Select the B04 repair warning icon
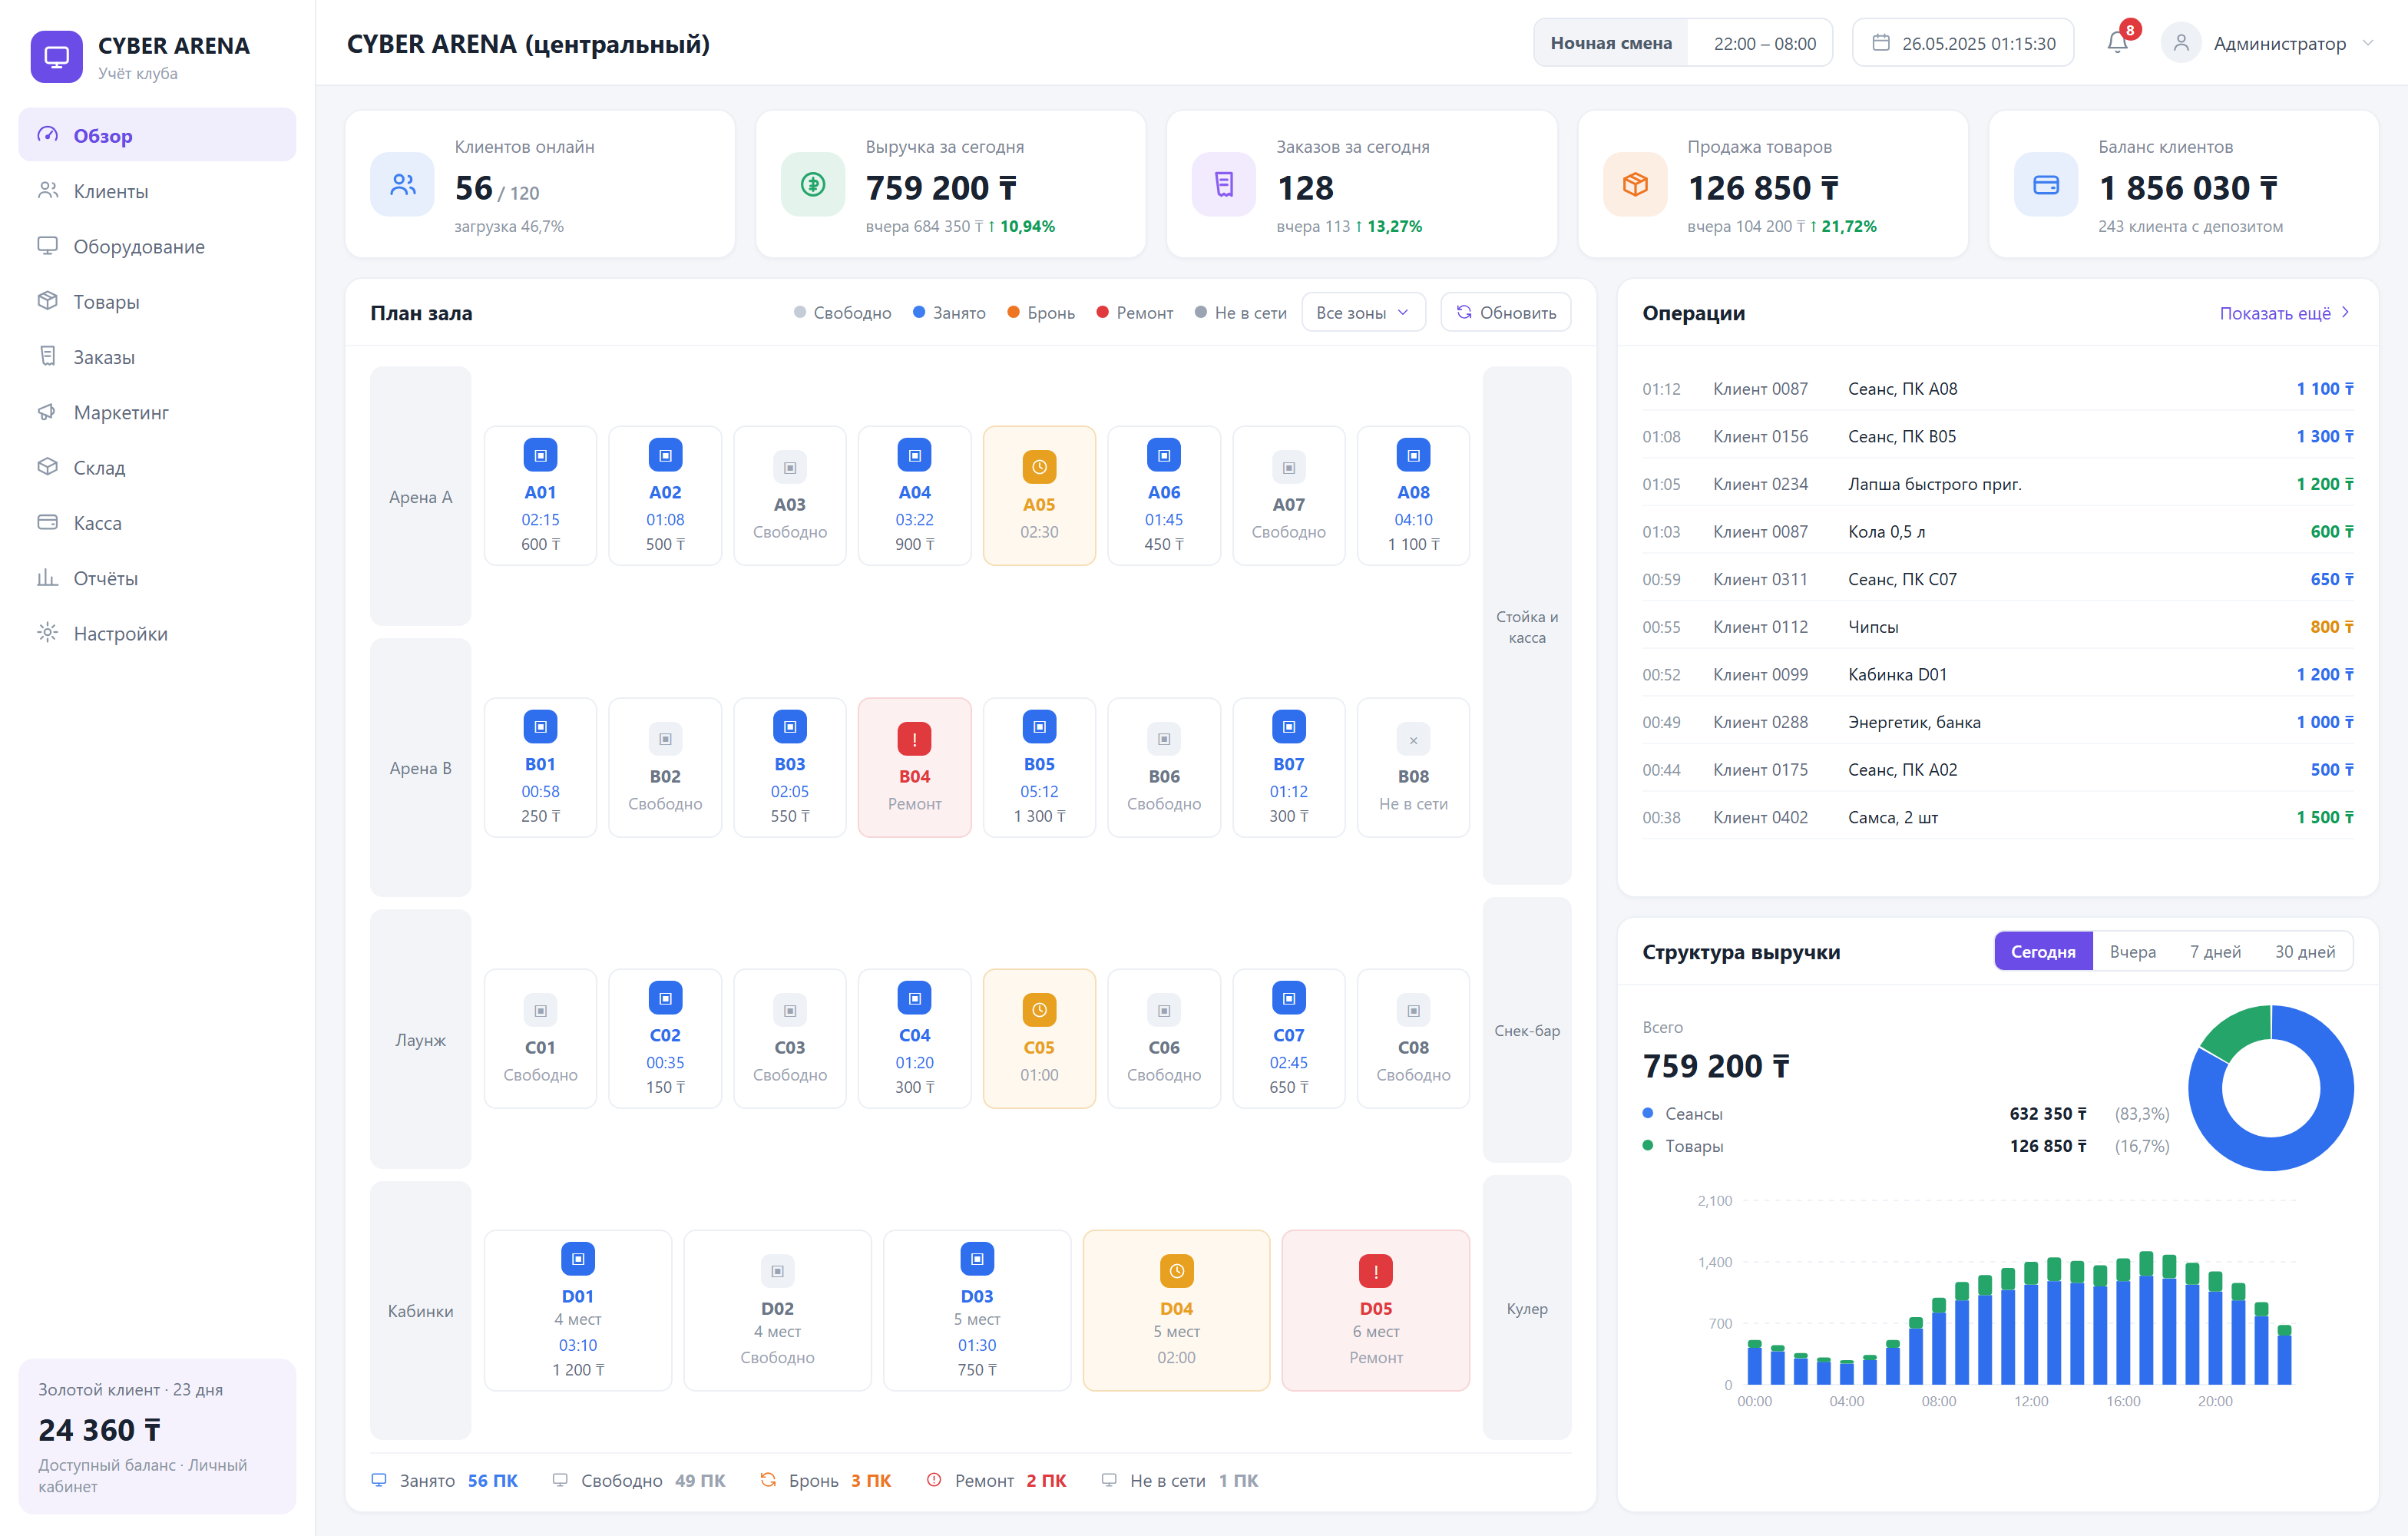 coord(914,739)
